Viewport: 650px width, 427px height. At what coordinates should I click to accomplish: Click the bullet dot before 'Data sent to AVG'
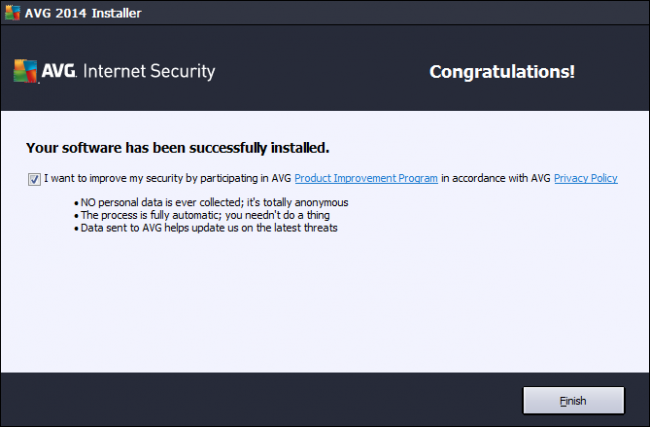click(77, 227)
